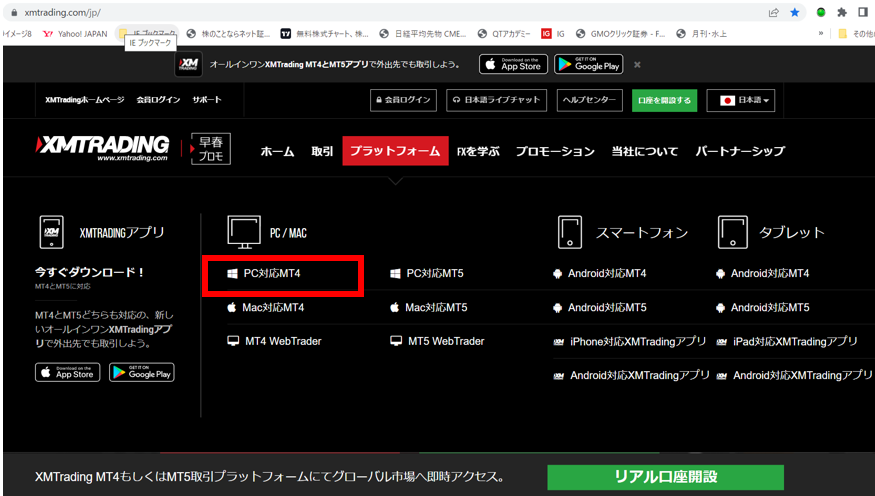This screenshot has width=875, height=496.
Task: Click the 早春プロモ badge
Action: click(x=210, y=149)
